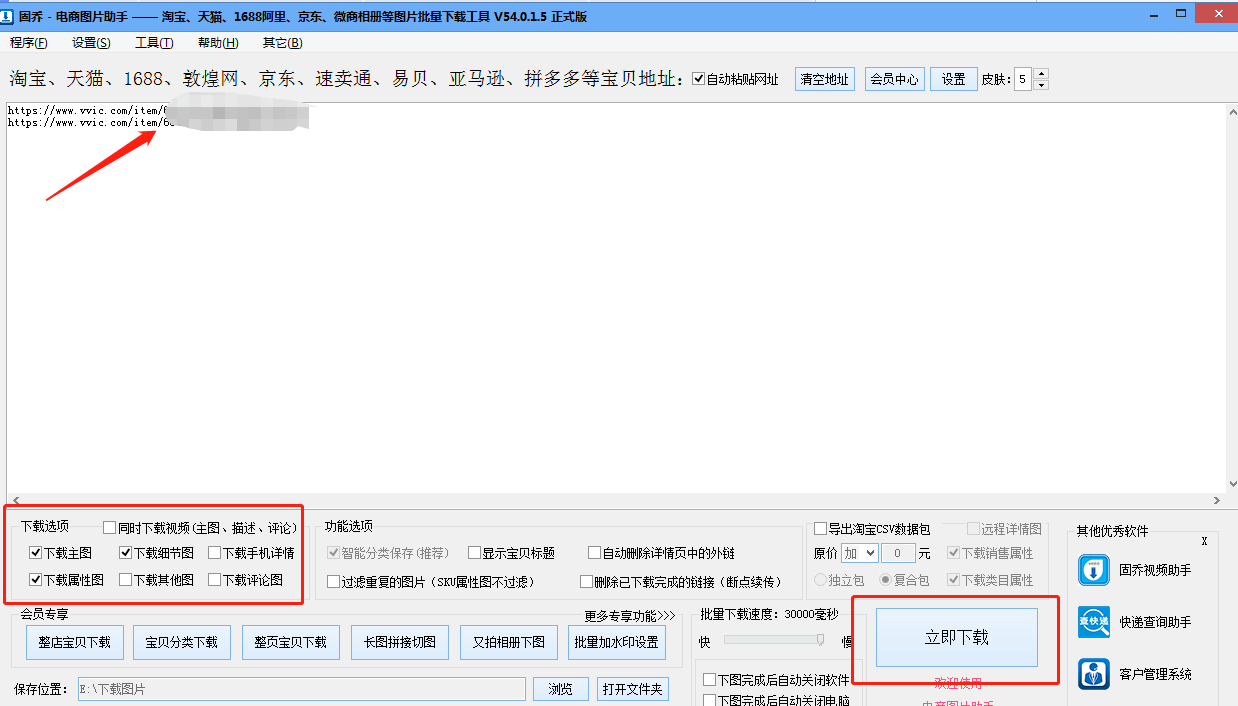
Task: Click the 皮肤 number field
Action: [1023, 80]
